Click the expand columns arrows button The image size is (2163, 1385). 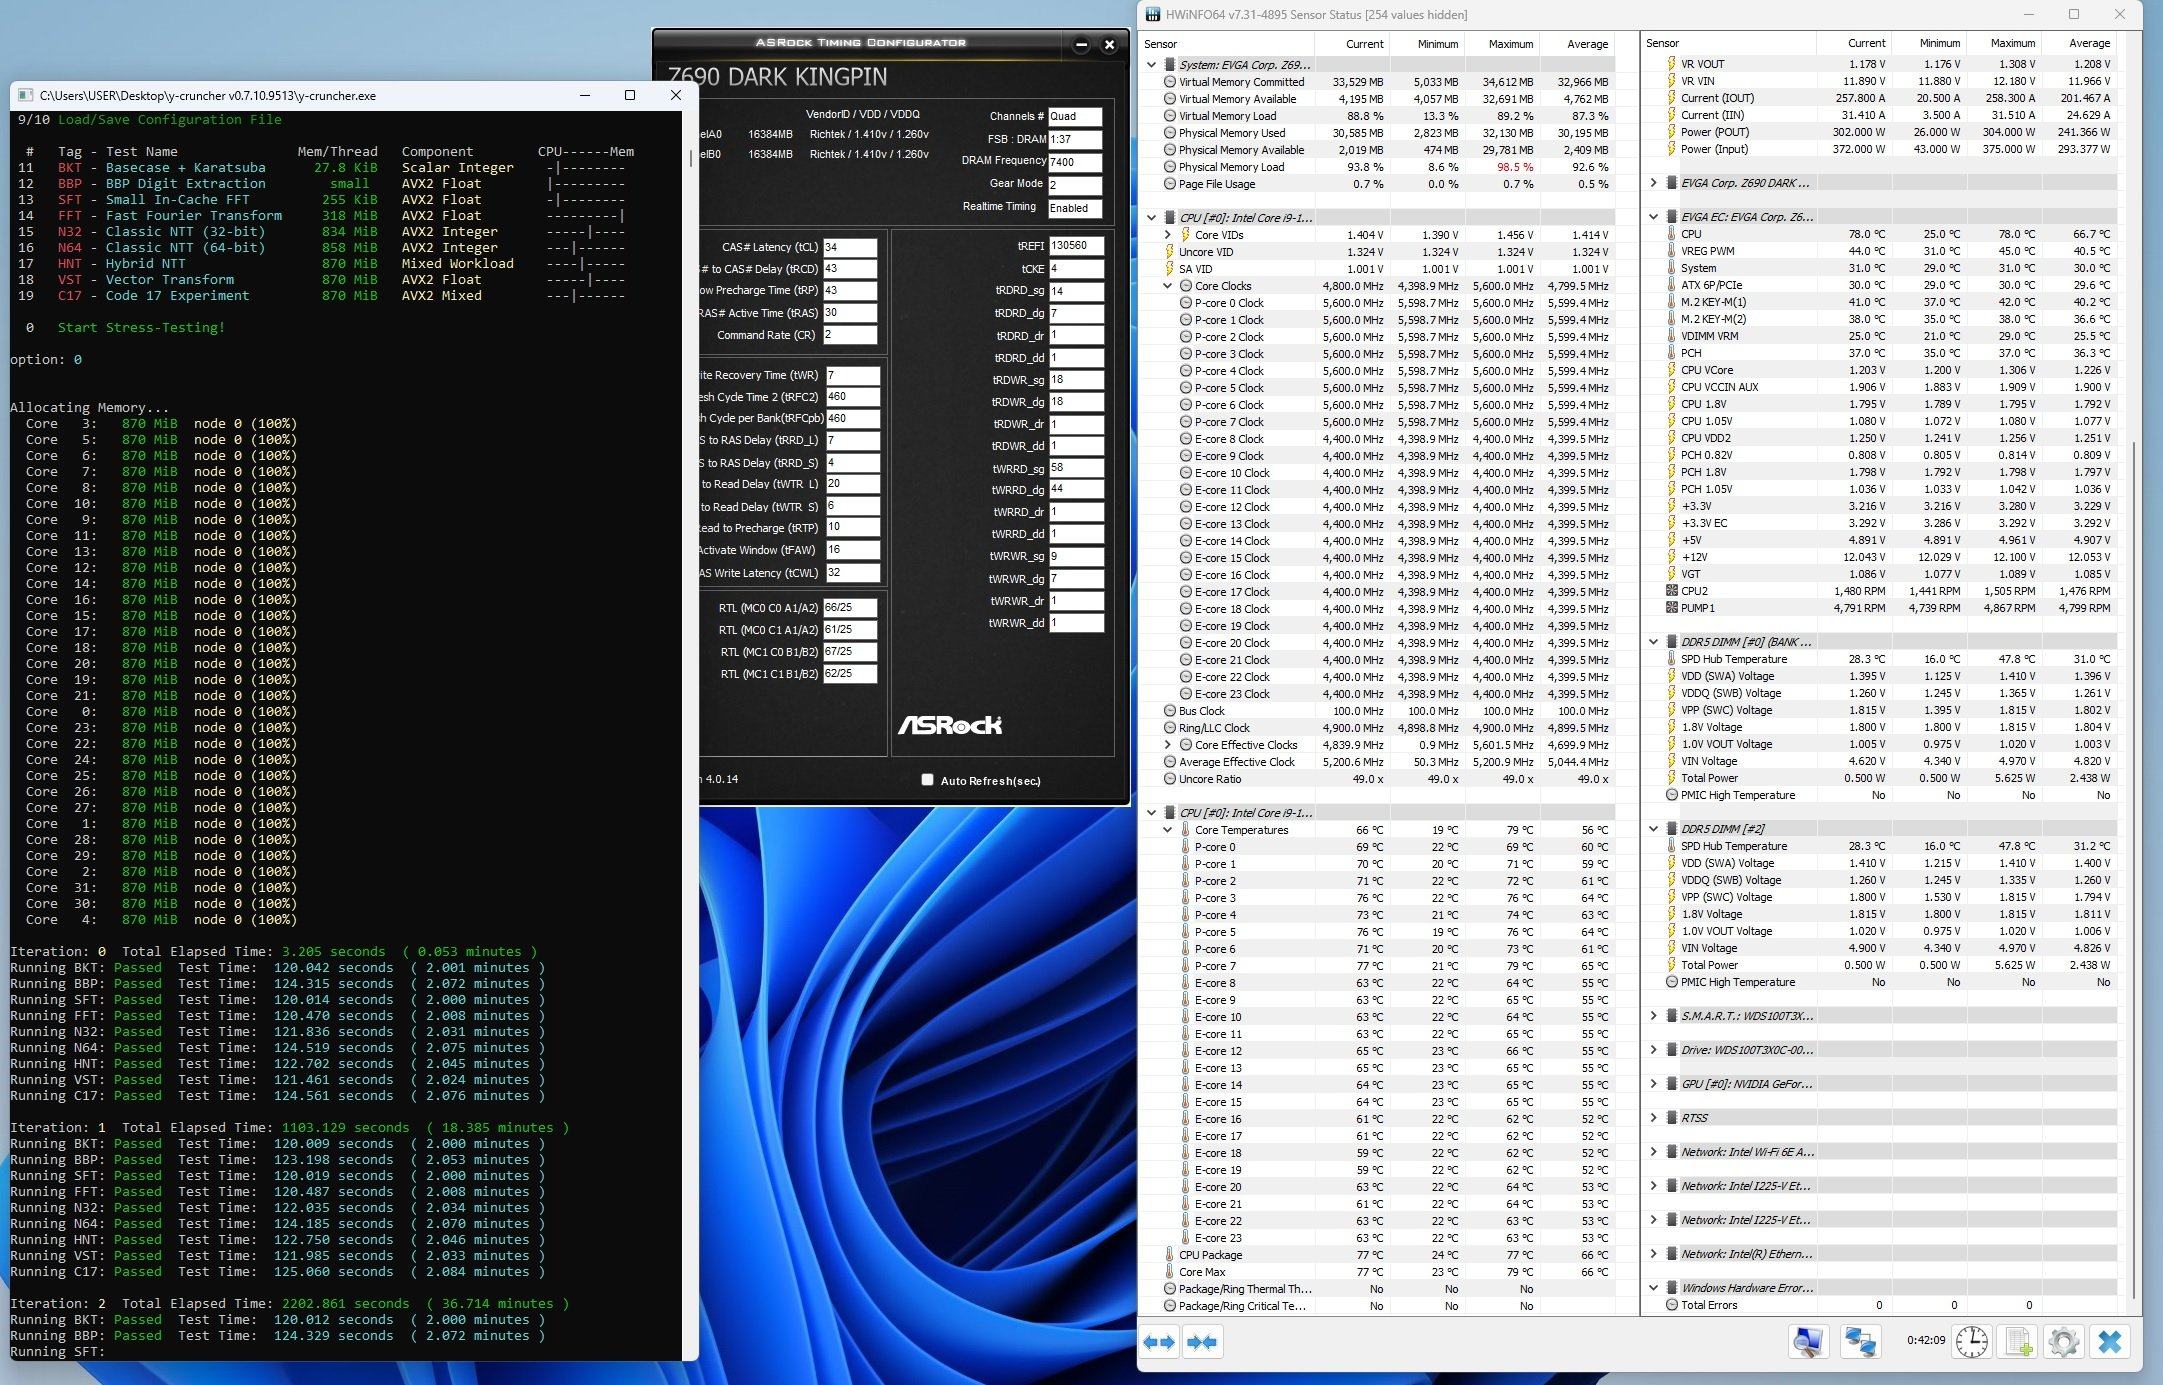click(x=1159, y=1342)
